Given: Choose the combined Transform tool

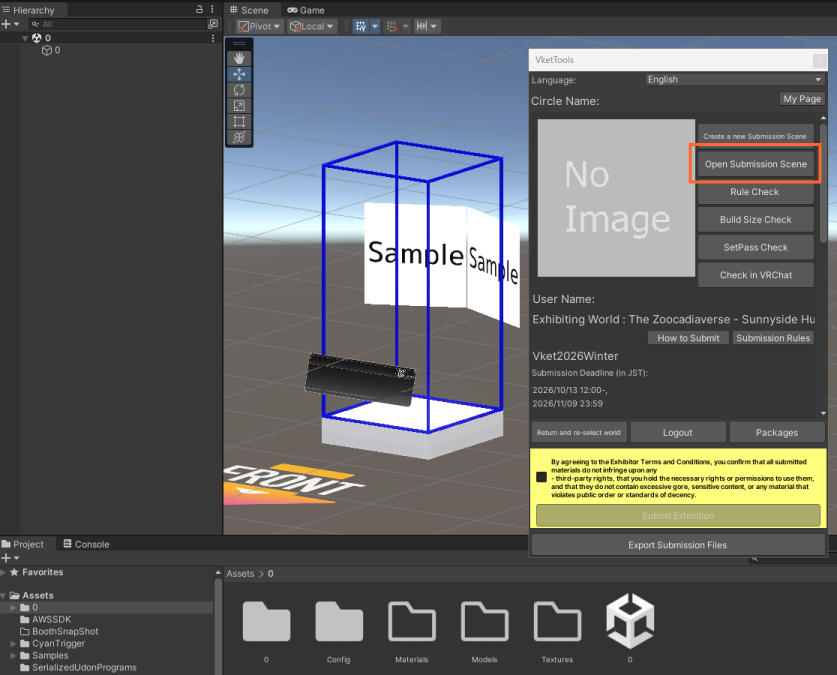Looking at the screenshot, I should (x=239, y=137).
